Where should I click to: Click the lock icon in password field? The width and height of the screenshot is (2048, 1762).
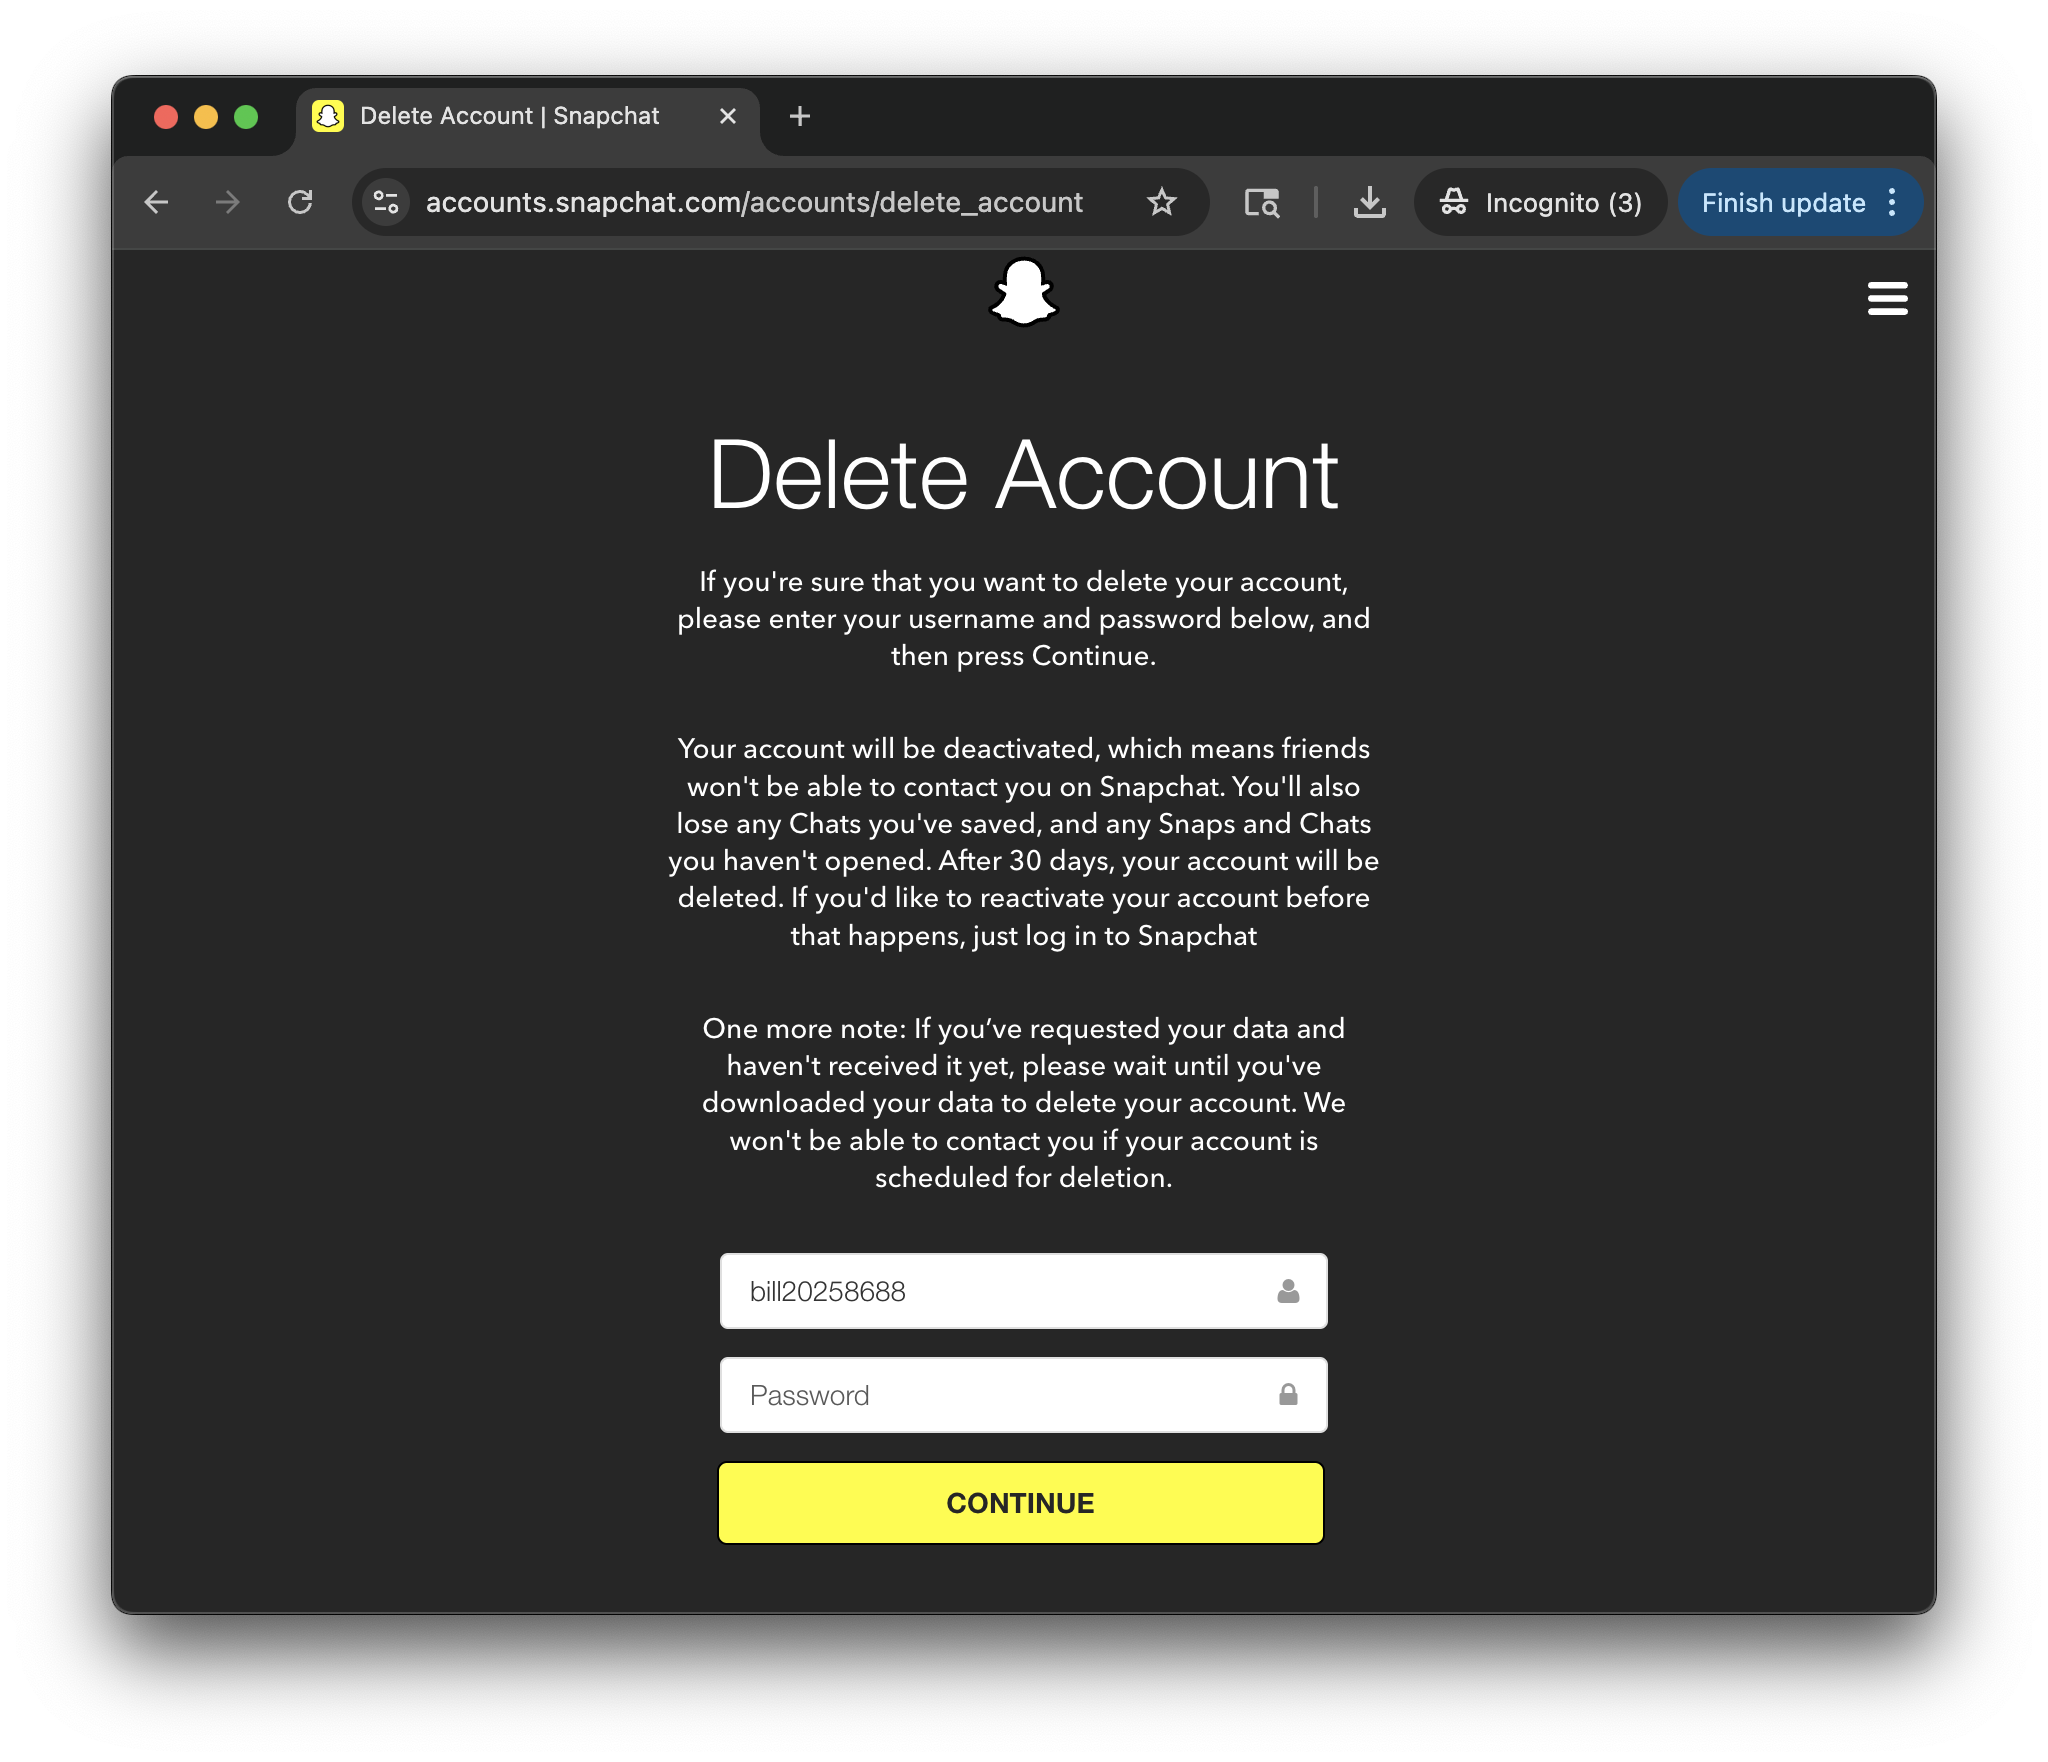1288,1395
